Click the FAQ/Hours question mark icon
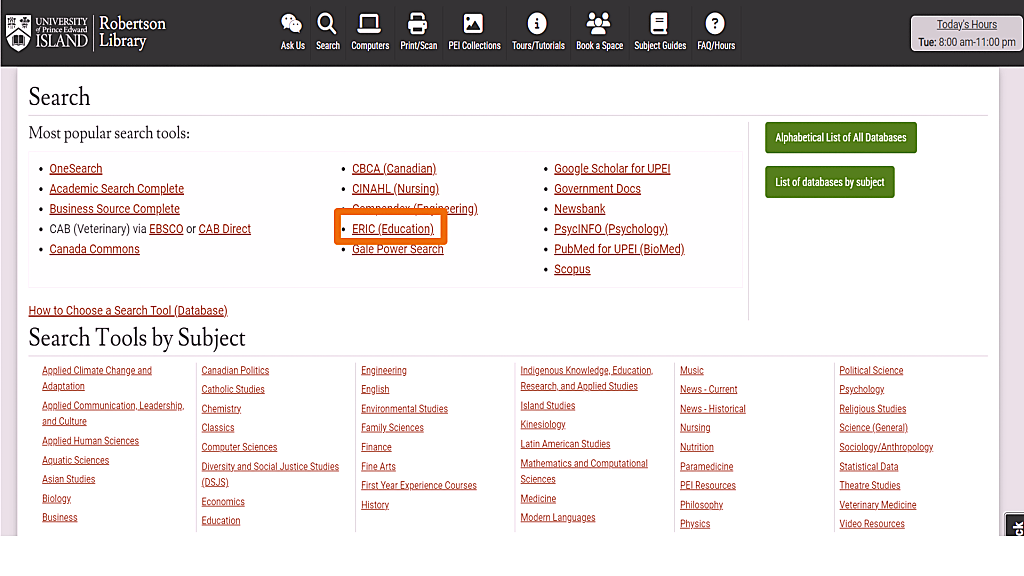This screenshot has width=1024, height=576. click(x=715, y=24)
